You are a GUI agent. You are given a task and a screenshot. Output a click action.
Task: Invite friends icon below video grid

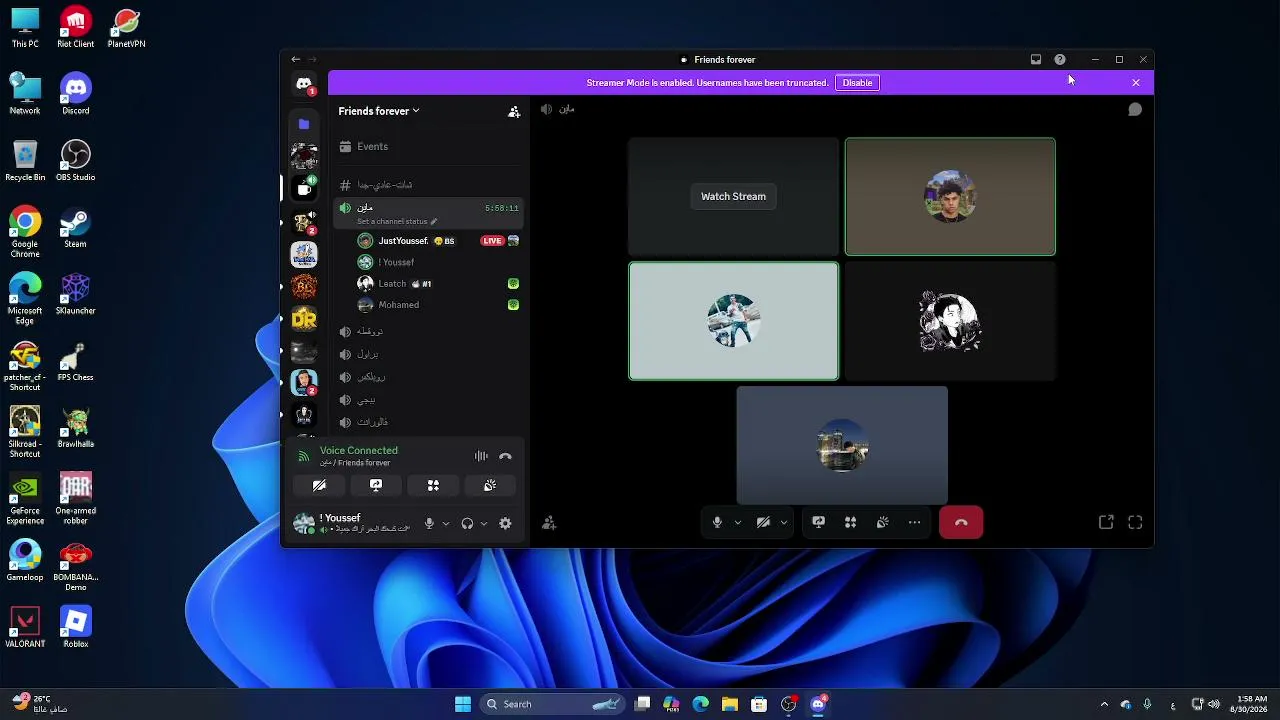point(549,522)
